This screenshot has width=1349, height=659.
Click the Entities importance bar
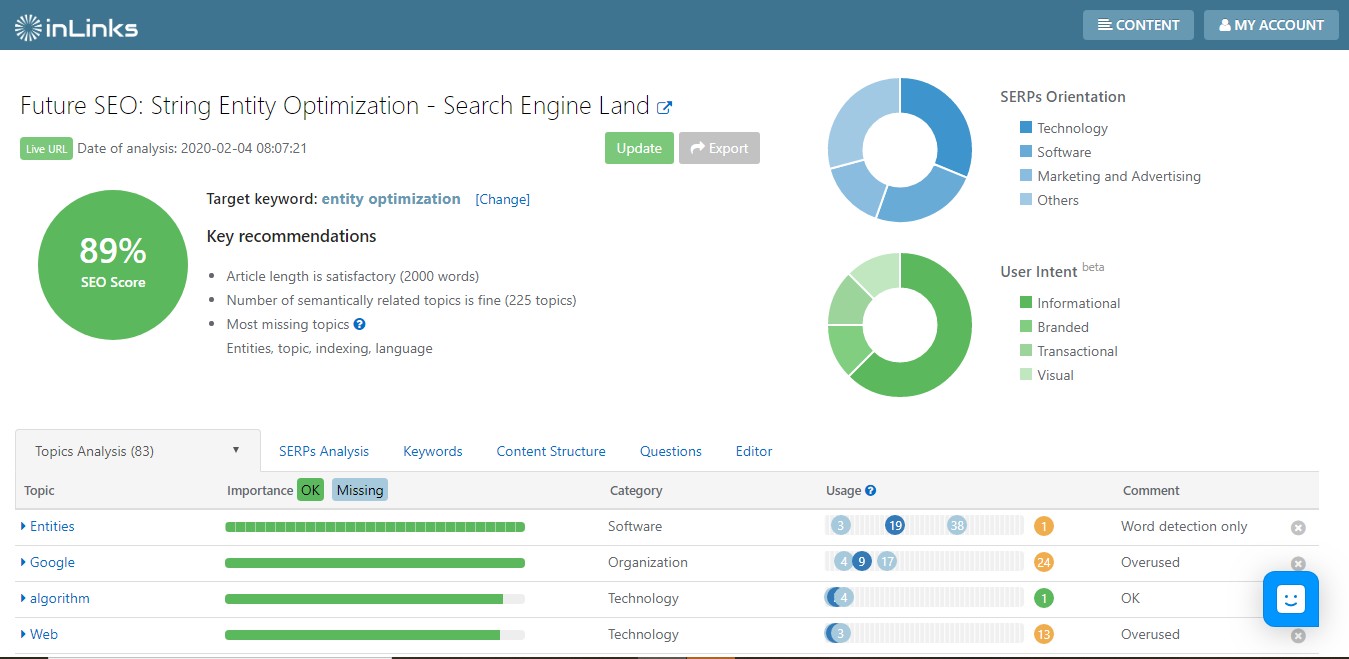coord(375,527)
